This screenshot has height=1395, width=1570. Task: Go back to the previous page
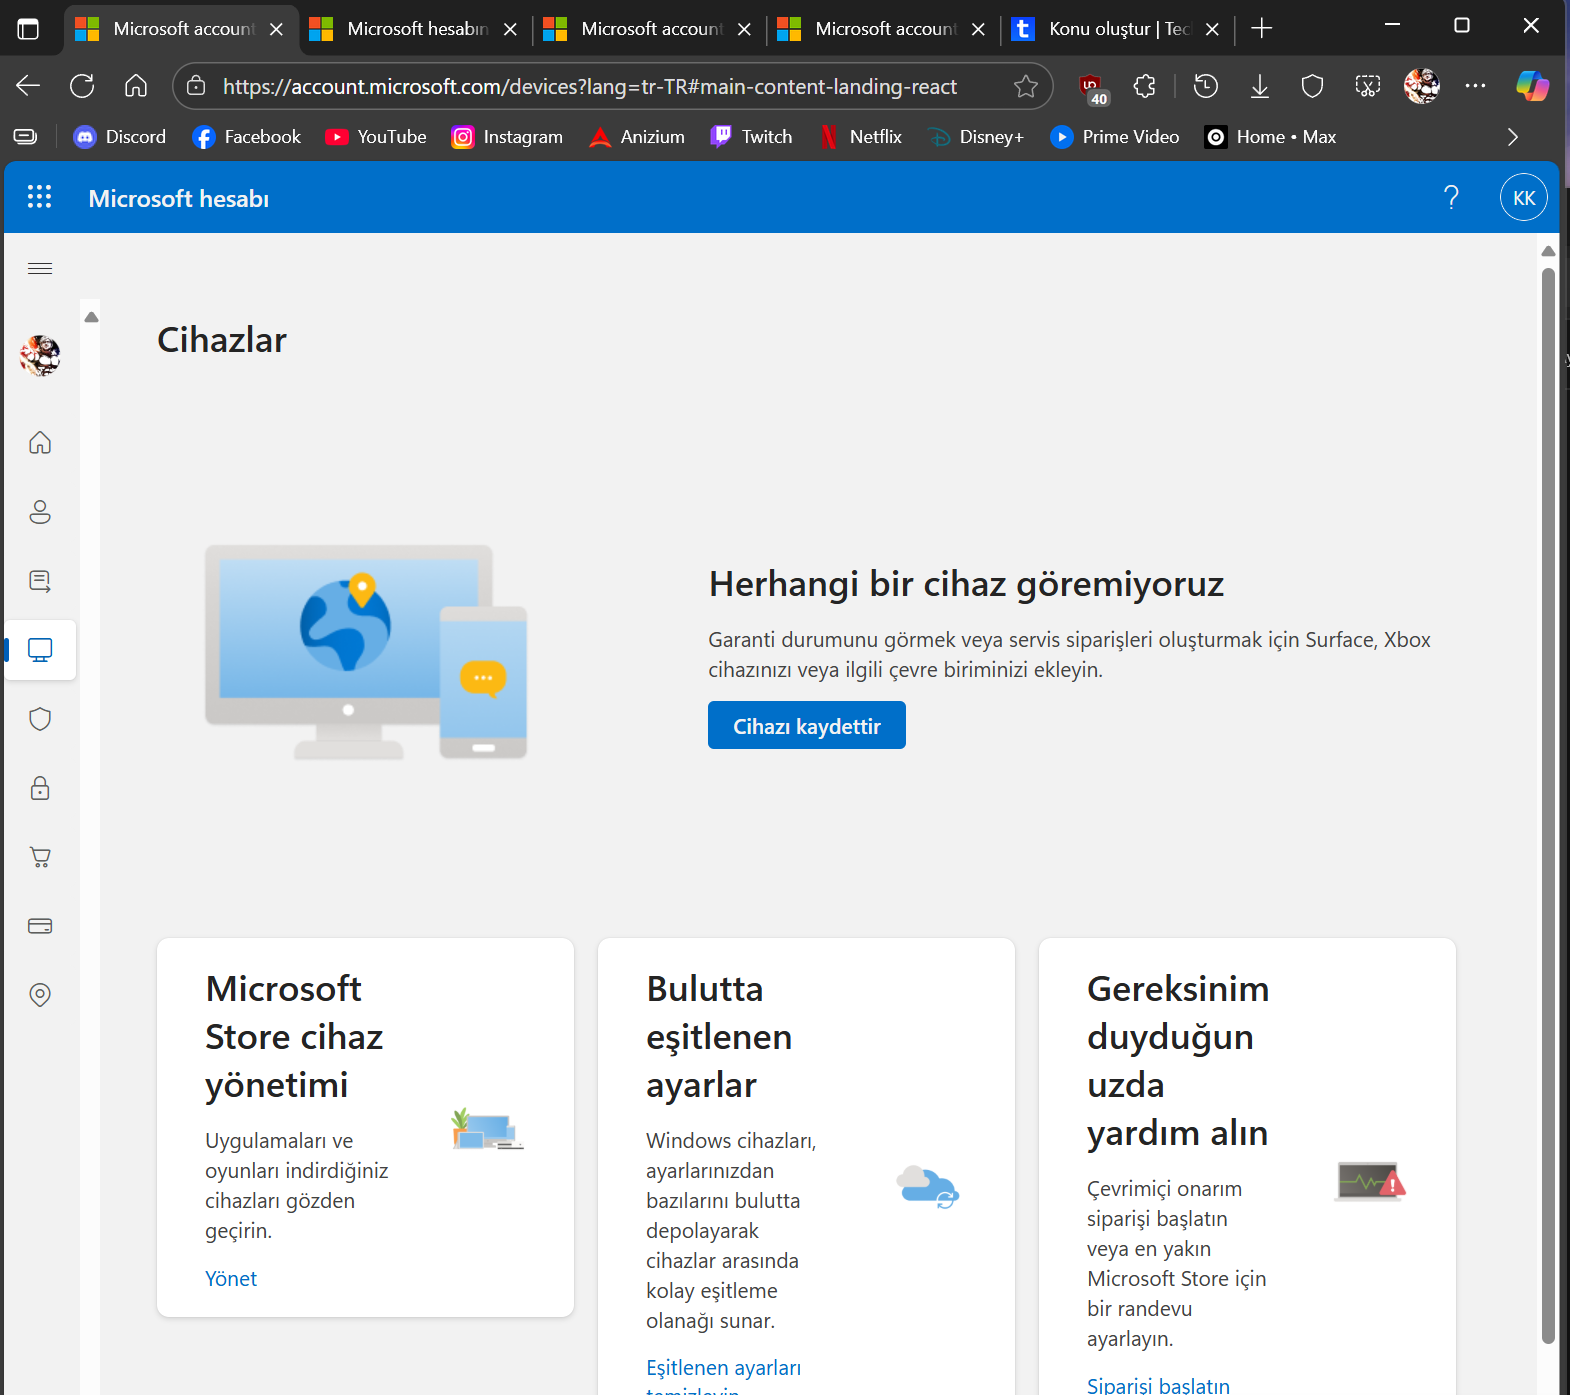28,86
